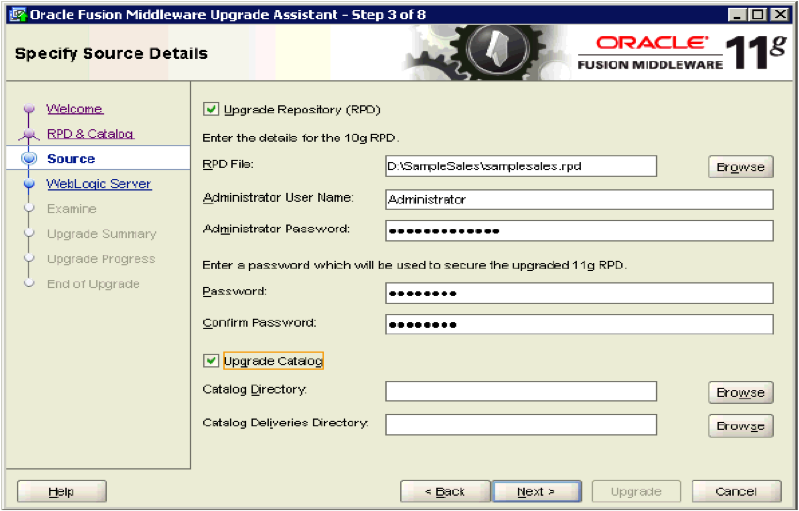
Task: Click Browse next to Catalog Directory
Action: coord(740,392)
